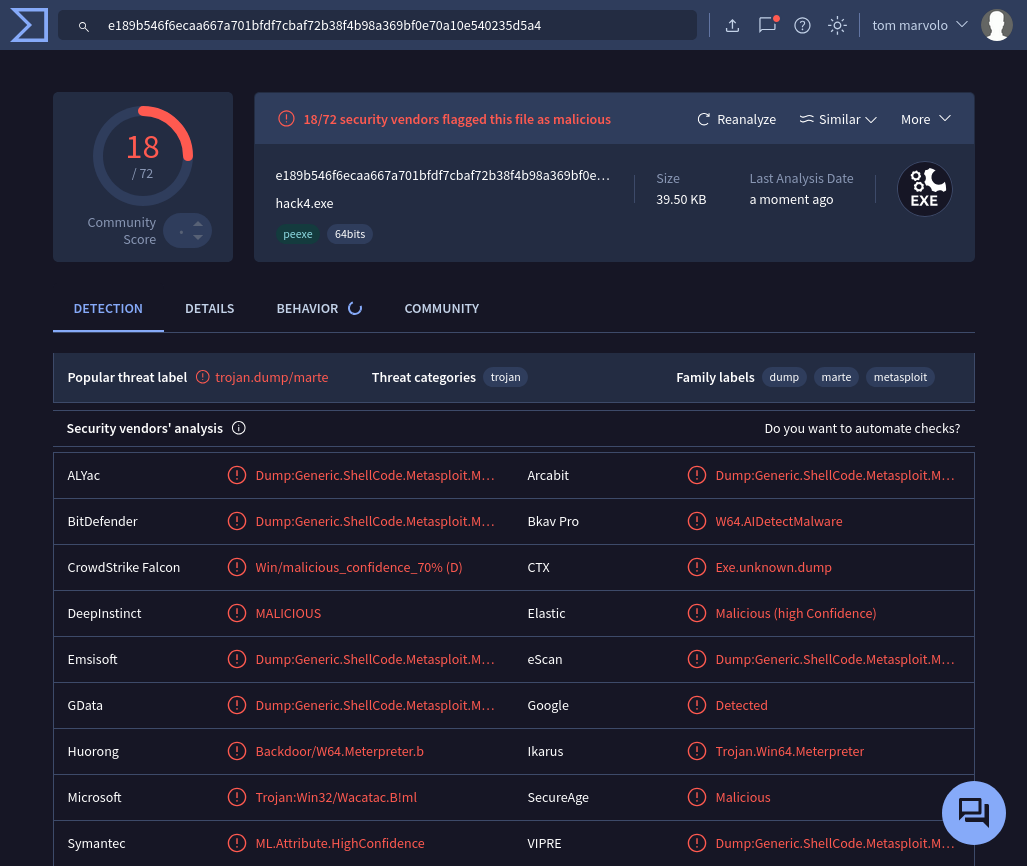Switch to the Community tab

pos(441,309)
